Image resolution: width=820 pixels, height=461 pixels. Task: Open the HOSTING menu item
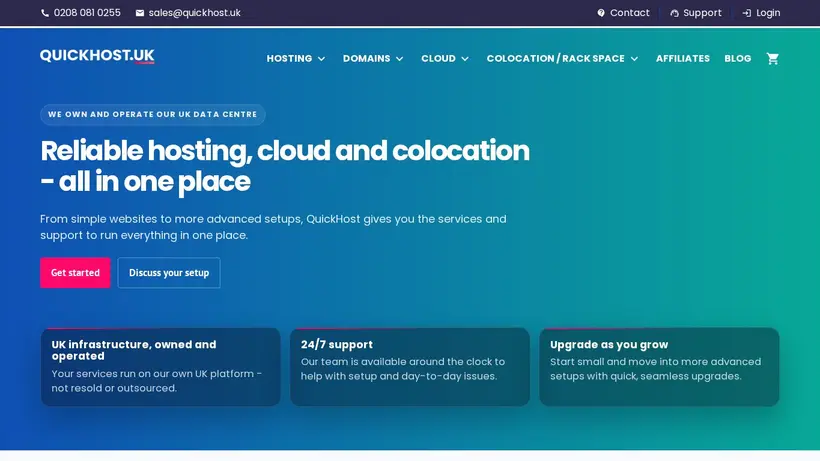(289, 59)
